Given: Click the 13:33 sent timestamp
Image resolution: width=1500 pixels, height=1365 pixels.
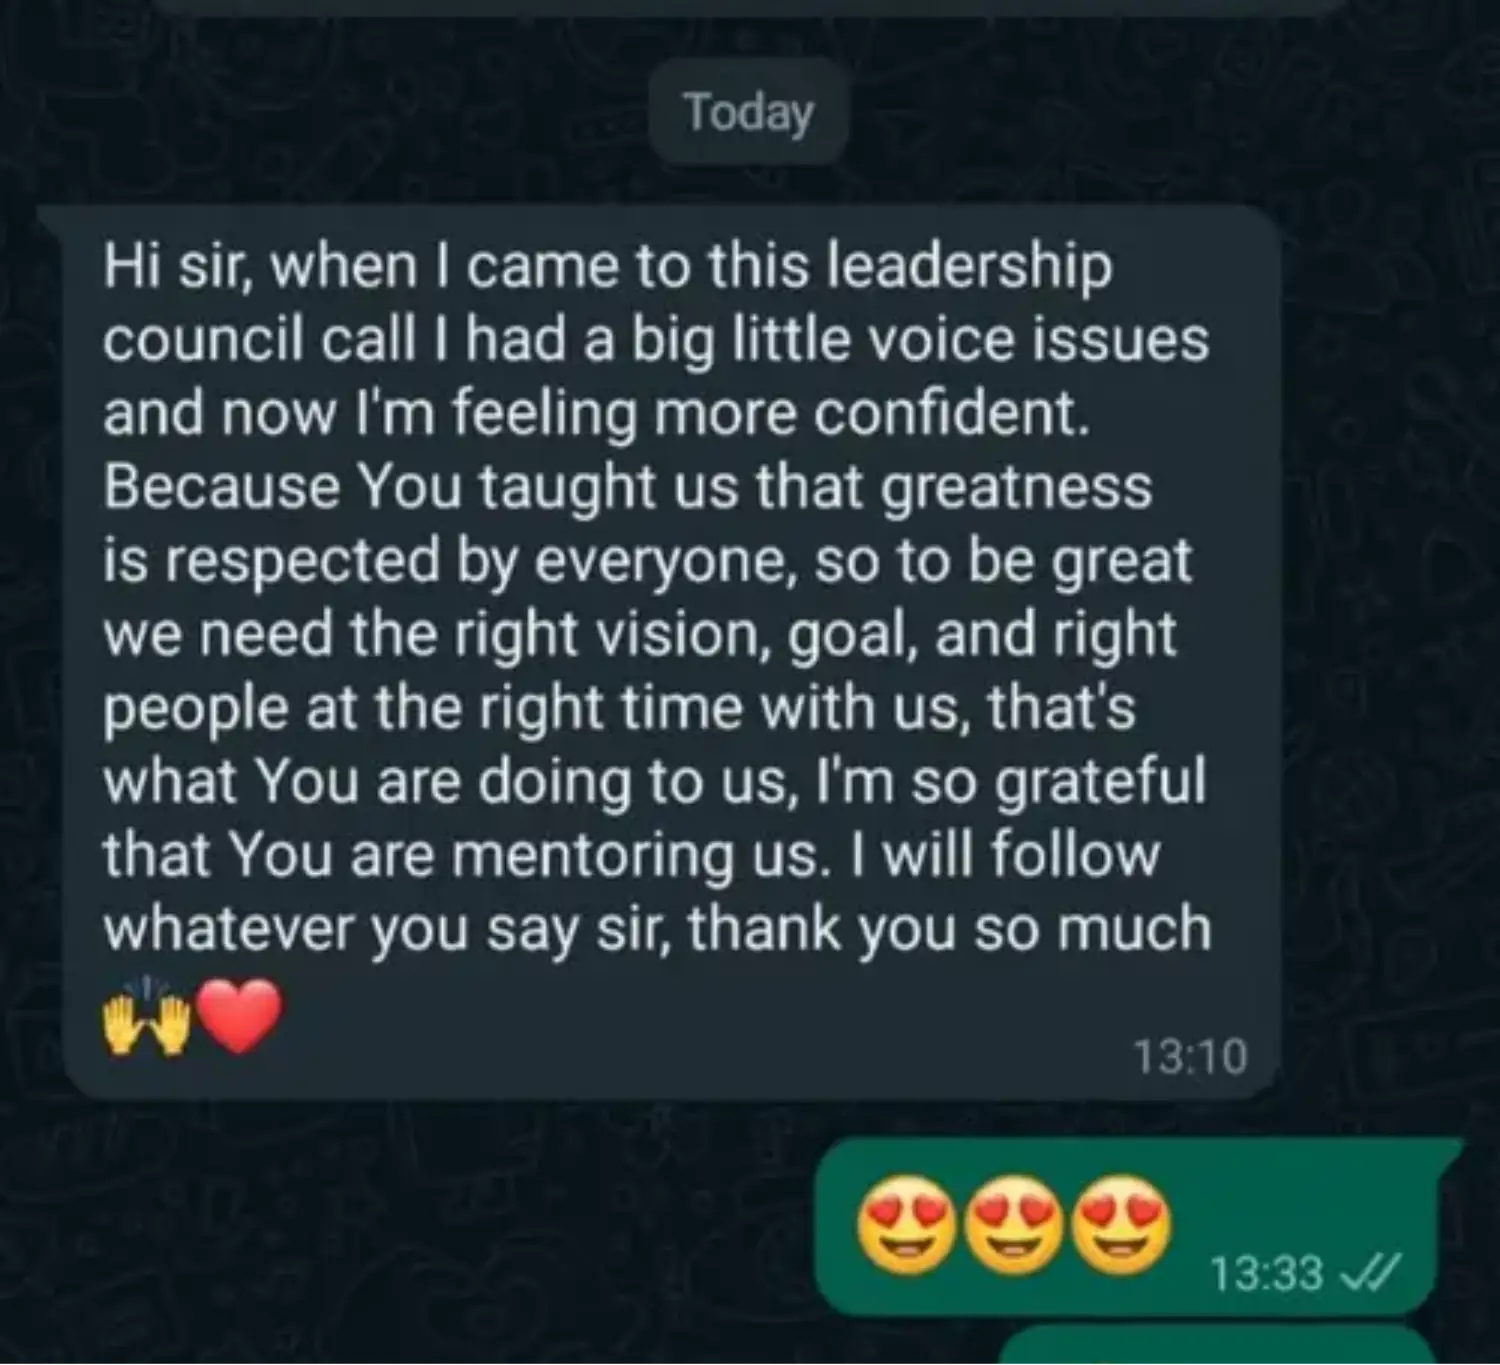Looking at the screenshot, I should click(1266, 1273).
